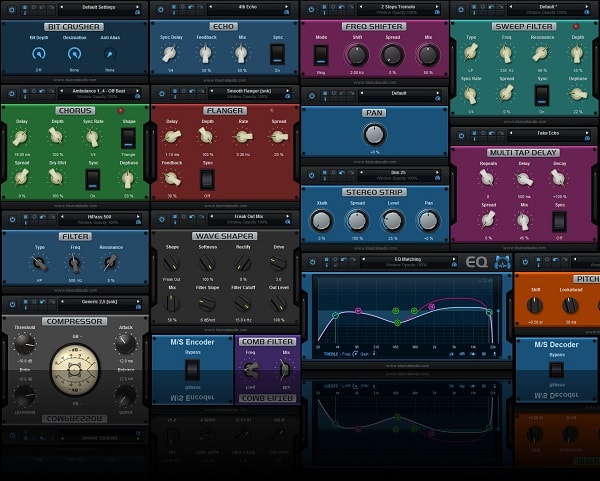Click the SWEEP FILTER title plate
This screenshot has width=600, height=481.
[523, 26]
